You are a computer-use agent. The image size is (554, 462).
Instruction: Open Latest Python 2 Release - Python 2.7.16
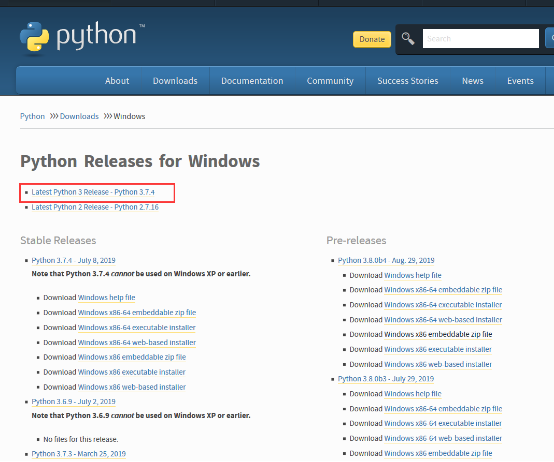tap(95, 207)
